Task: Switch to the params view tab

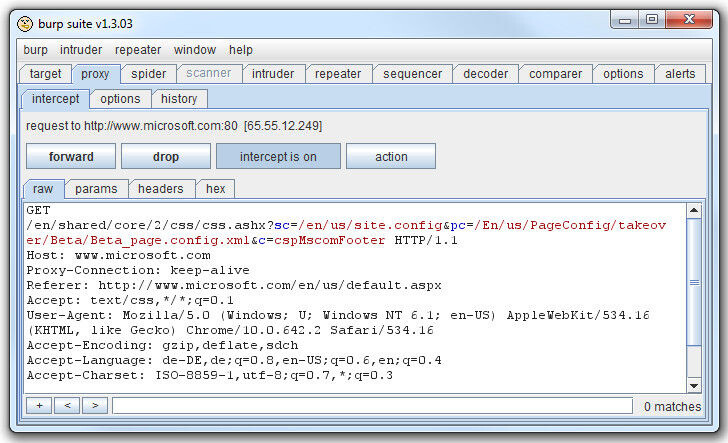Action: [96, 189]
